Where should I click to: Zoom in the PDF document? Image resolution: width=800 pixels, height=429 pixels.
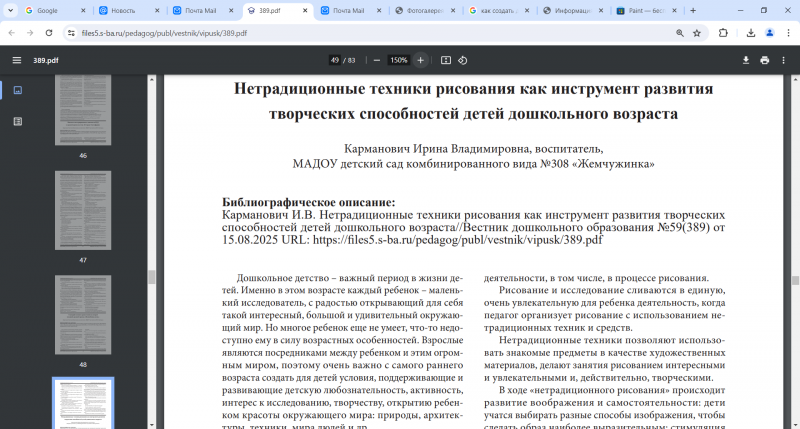point(420,60)
